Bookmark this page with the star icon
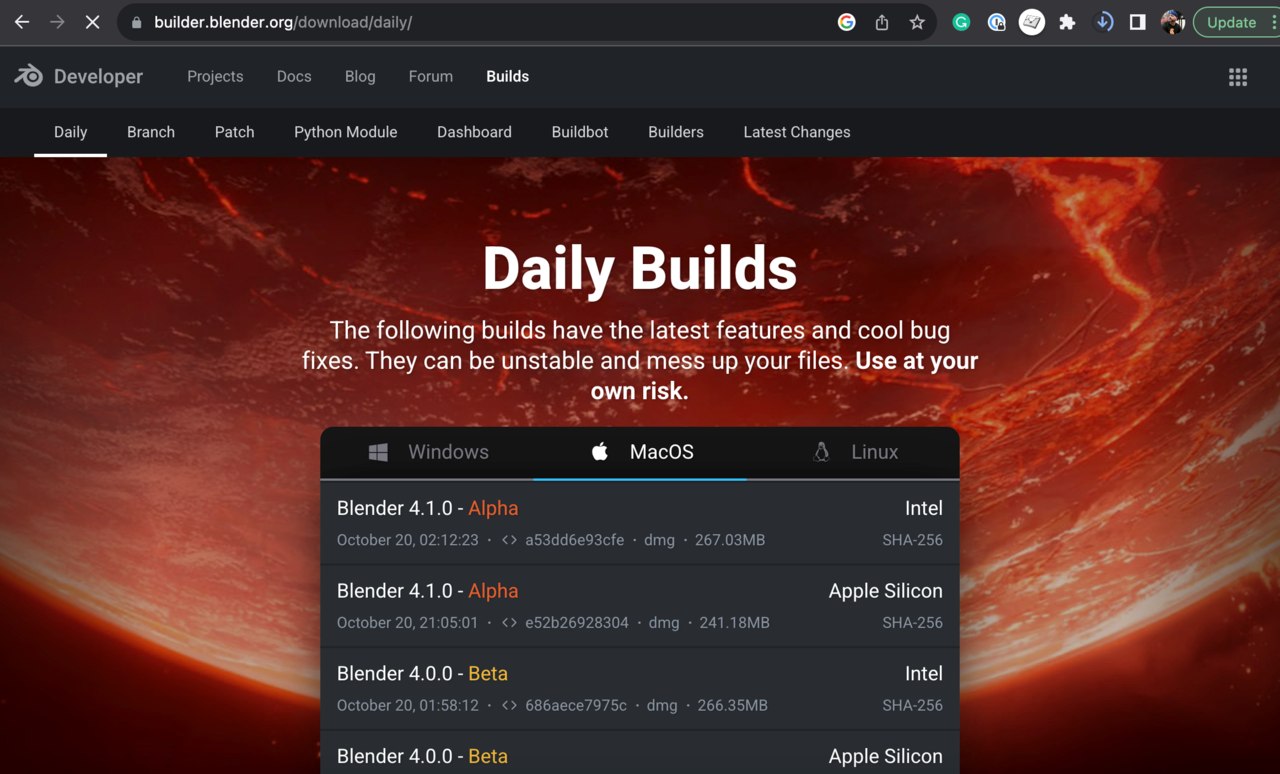This screenshot has height=774, width=1280. (x=917, y=22)
